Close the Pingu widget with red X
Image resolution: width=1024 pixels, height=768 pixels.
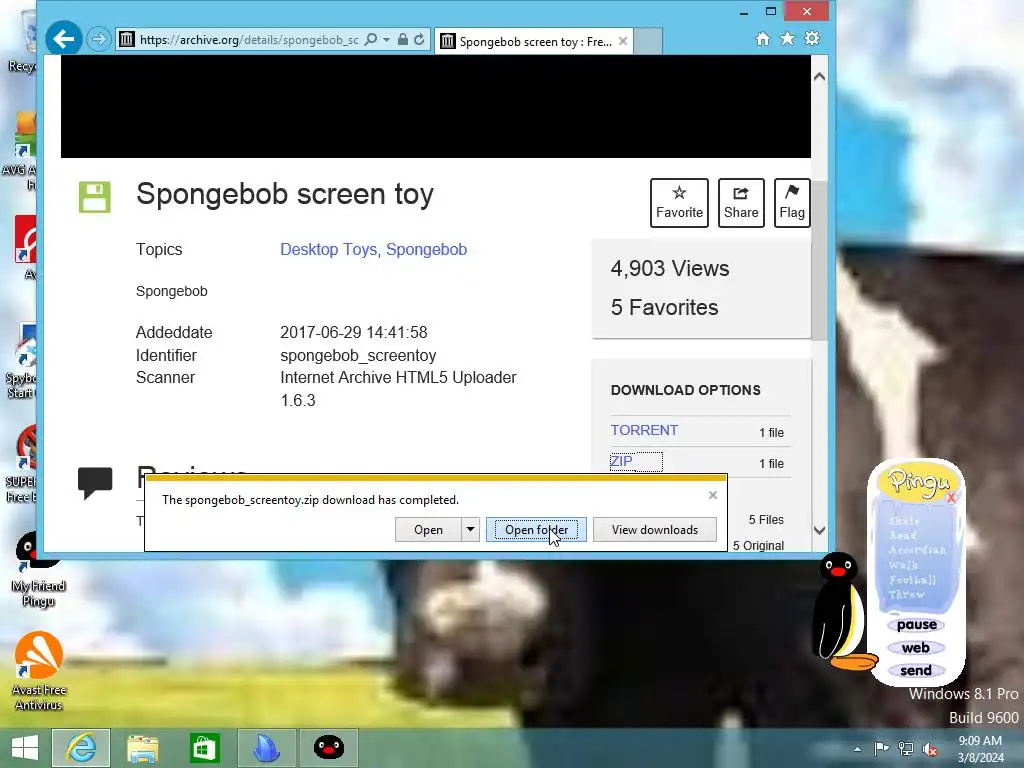pos(951,498)
